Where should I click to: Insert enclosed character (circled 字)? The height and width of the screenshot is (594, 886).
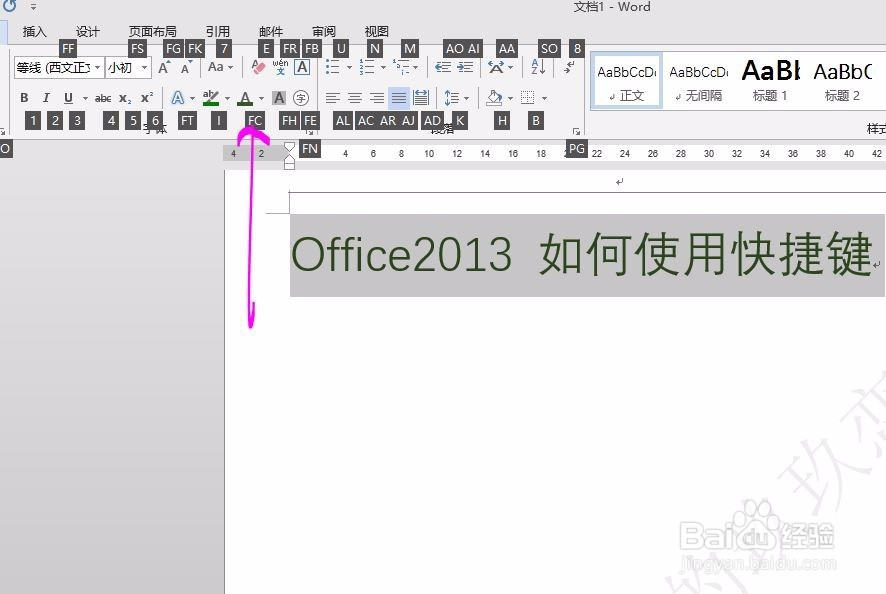click(x=301, y=98)
